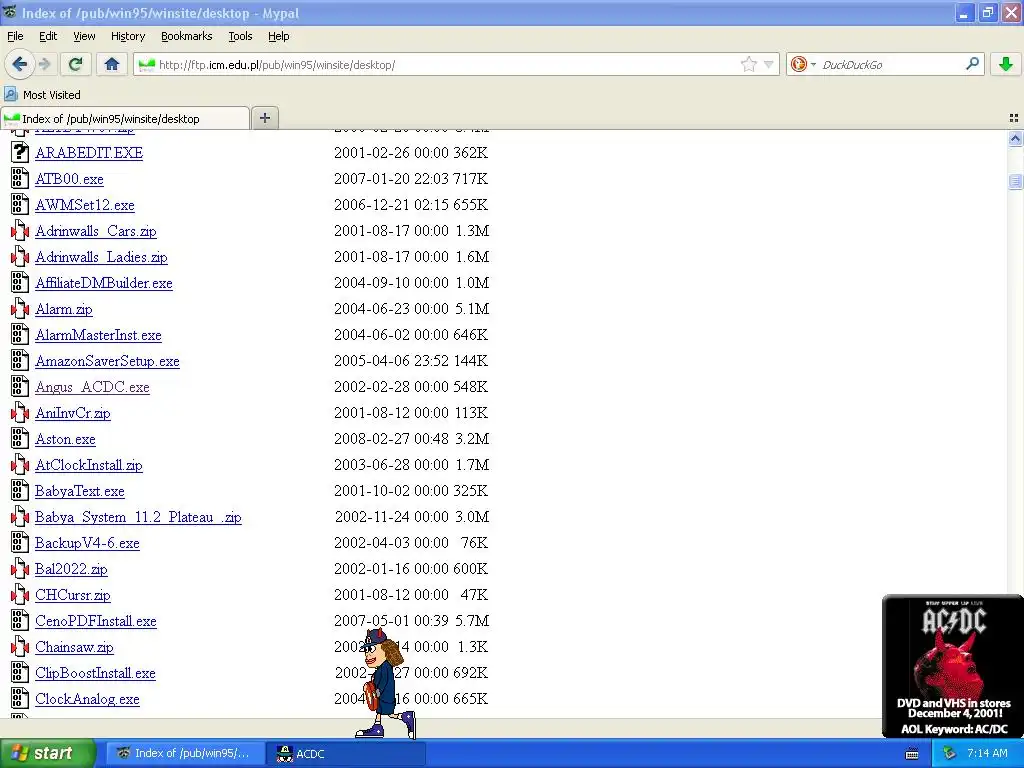The image size is (1024, 768).
Task: Go back with the Back arrow button
Action: coord(20,64)
